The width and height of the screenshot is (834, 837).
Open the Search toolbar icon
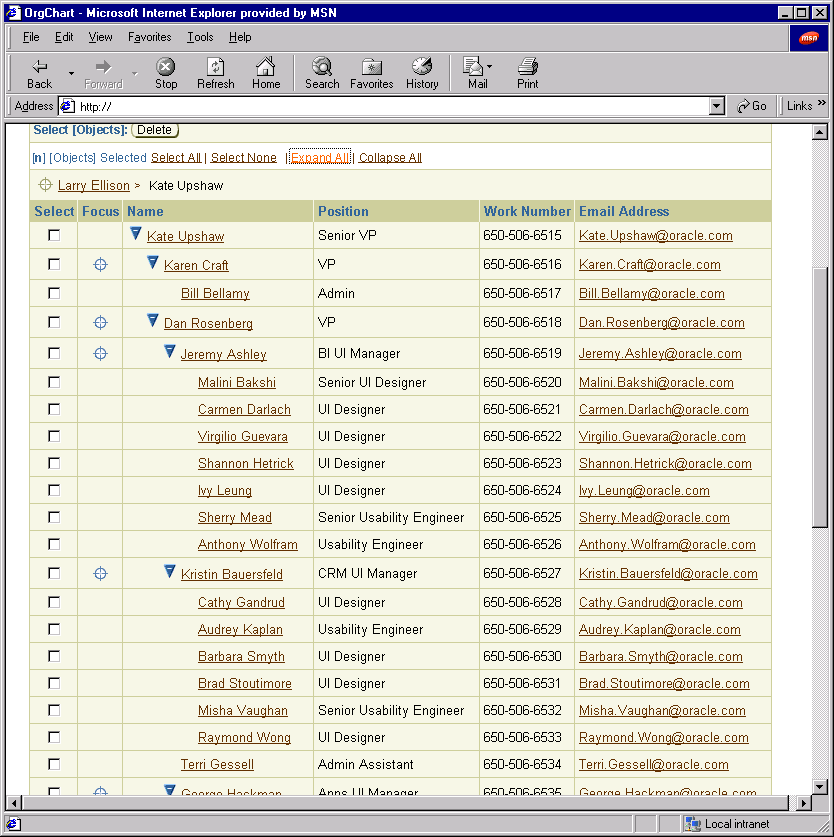click(x=322, y=73)
